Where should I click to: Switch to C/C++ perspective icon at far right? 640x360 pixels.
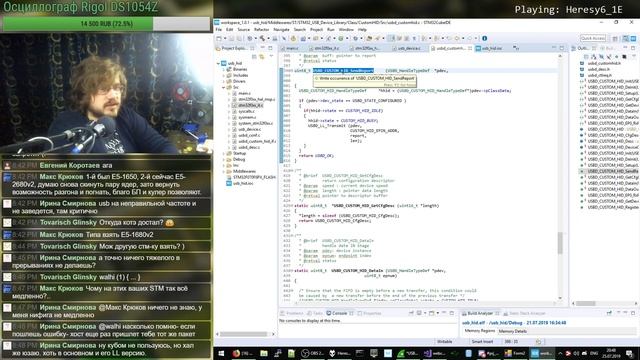coord(633,38)
